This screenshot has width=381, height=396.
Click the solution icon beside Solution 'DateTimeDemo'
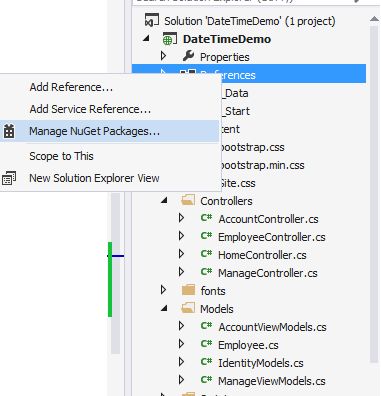152,21
